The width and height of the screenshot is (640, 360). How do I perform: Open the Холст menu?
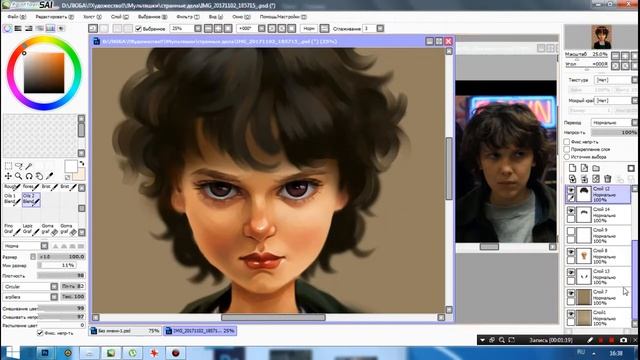(92, 17)
